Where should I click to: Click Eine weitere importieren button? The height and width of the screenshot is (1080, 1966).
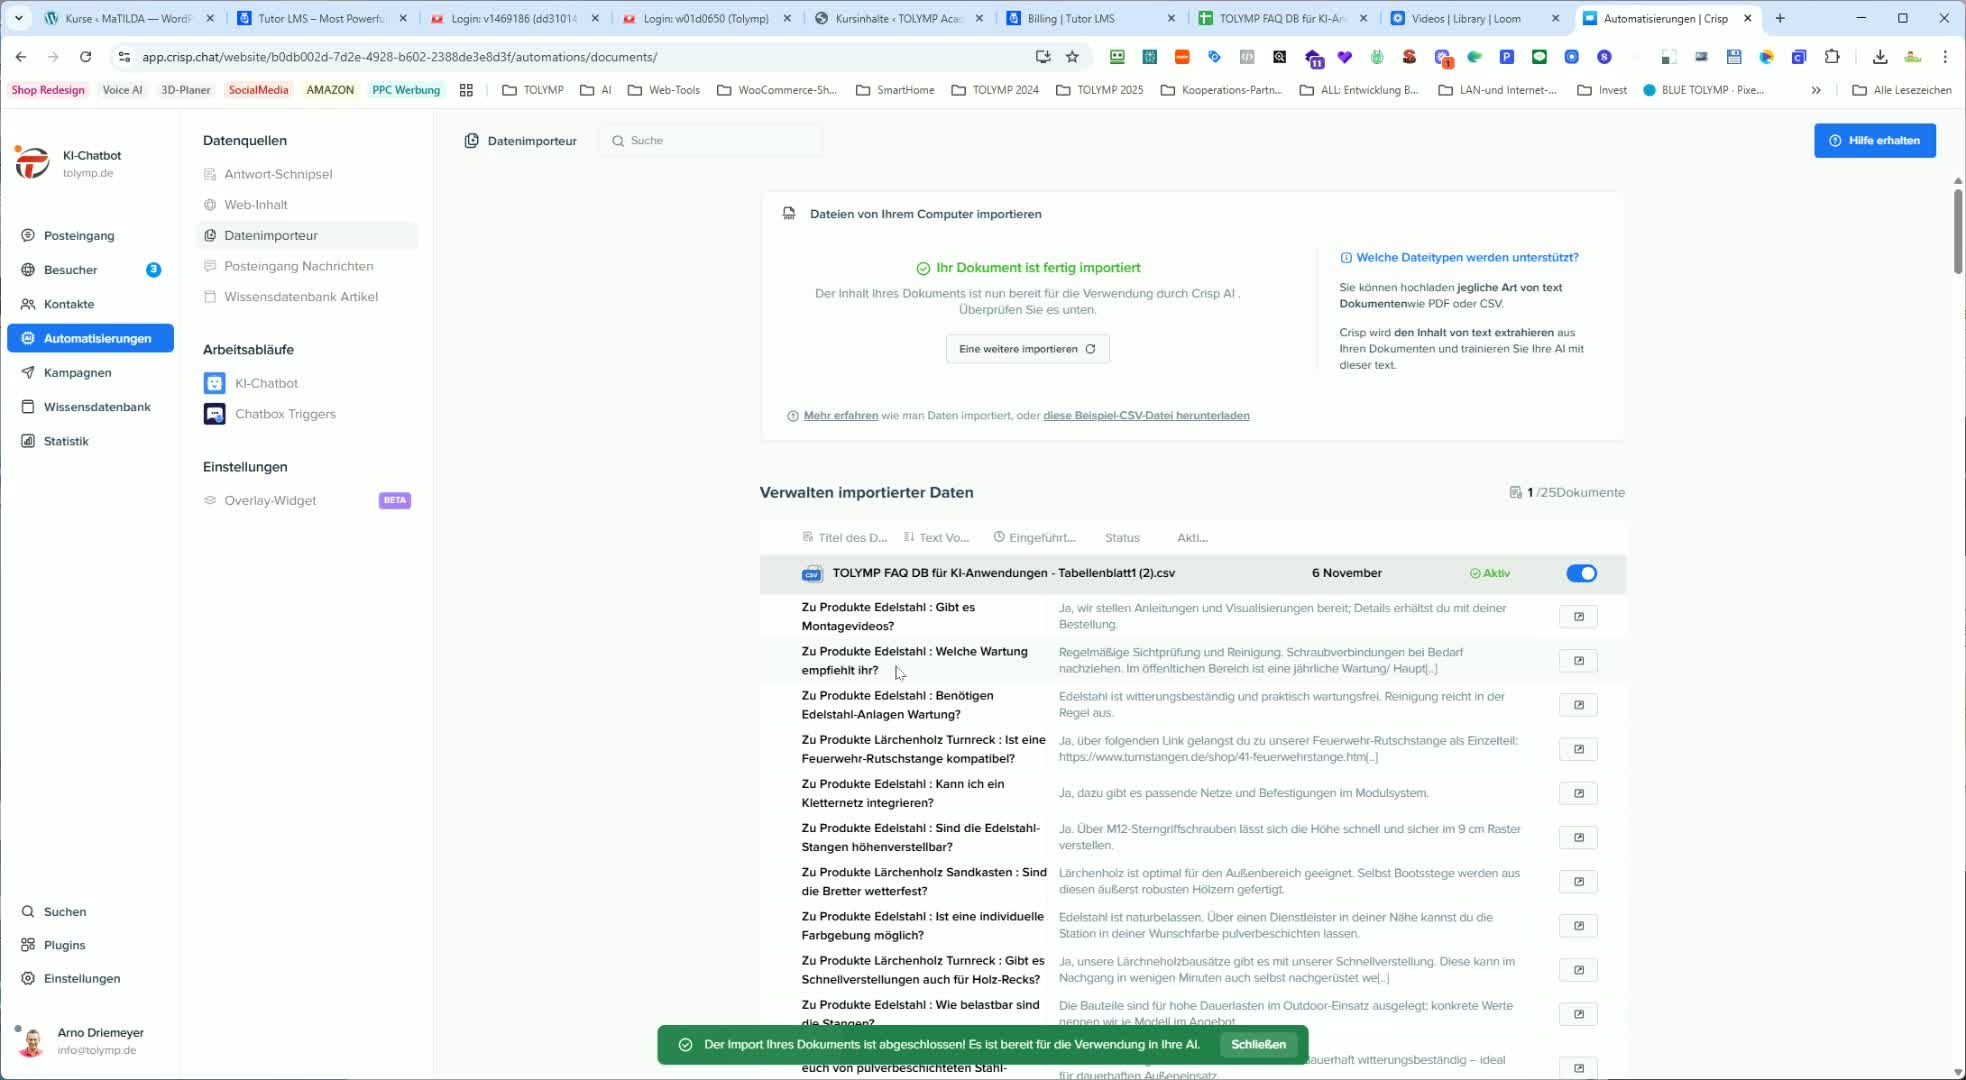click(1027, 349)
